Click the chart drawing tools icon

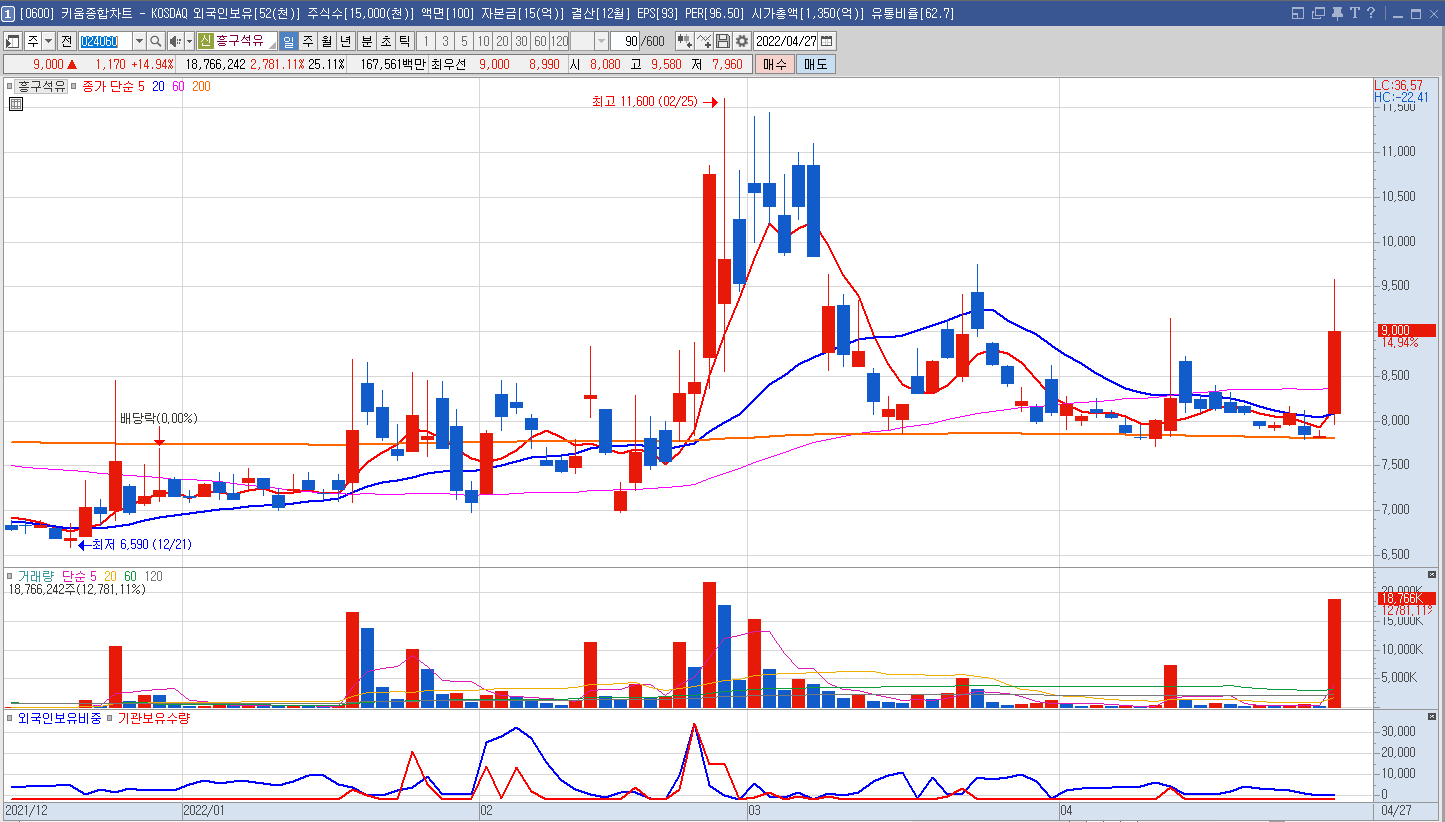705,41
